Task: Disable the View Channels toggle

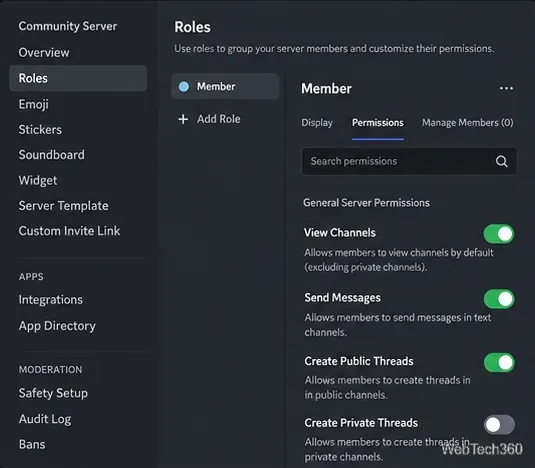Action: [499, 234]
